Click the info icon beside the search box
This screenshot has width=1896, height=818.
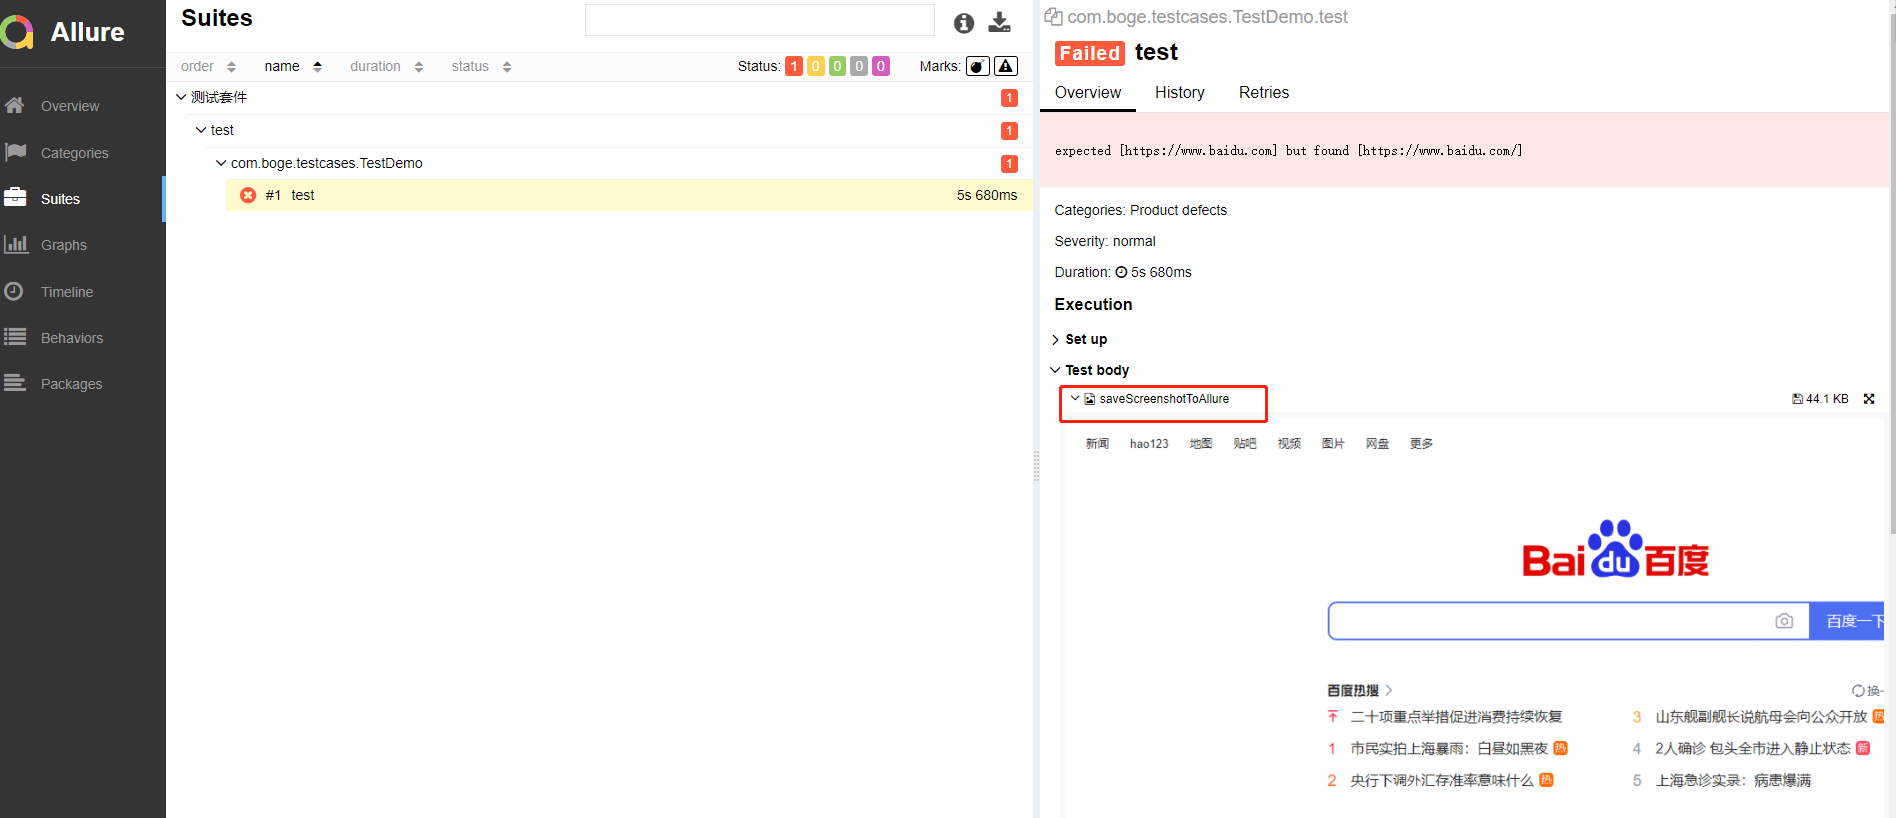(964, 23)
